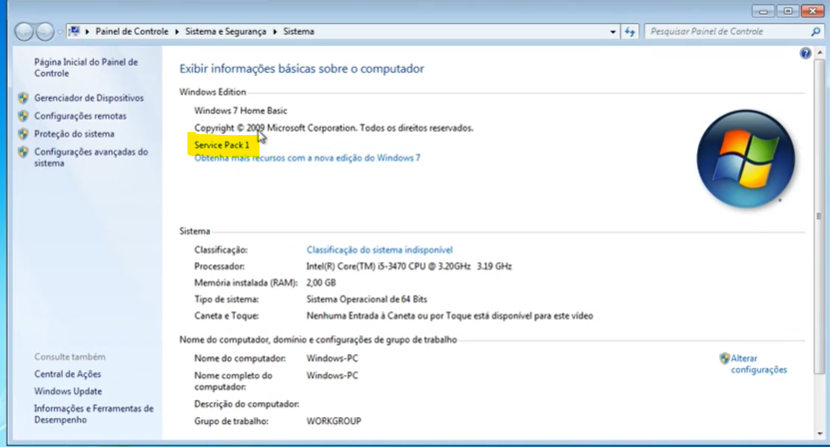Viewport: 830px width, 447px height.
Task: Click Exibir informações básicas sobre o computador heading
Action: click(301, 68)
